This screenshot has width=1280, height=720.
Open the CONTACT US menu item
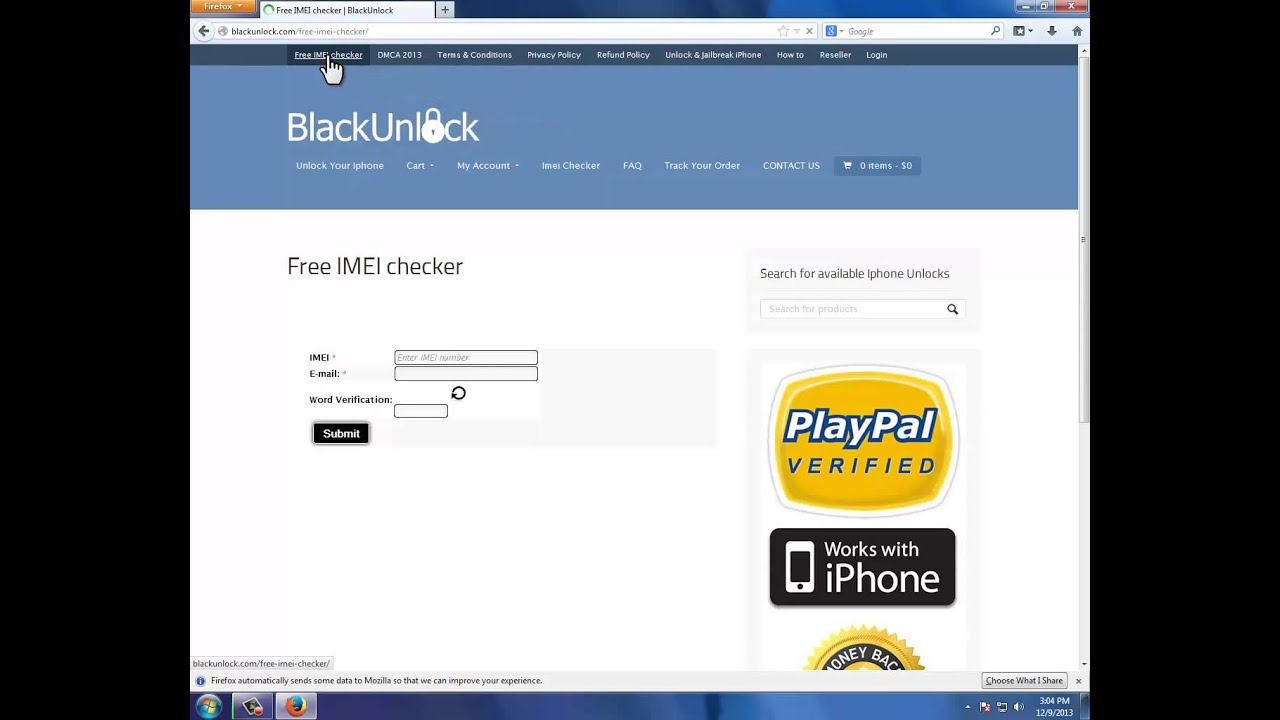click(791, 166)
